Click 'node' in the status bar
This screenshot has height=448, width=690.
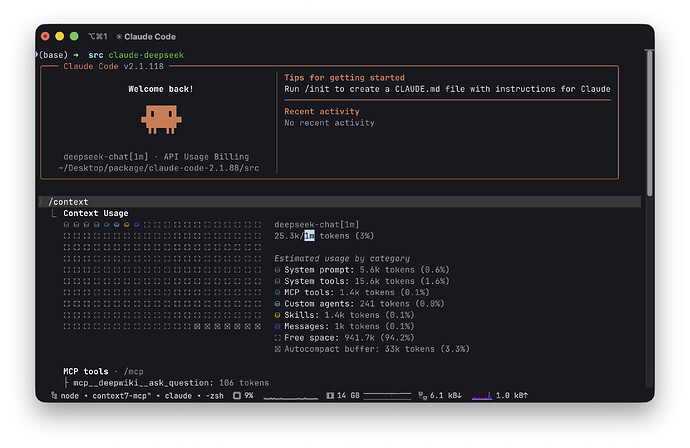tap(70, 396)
